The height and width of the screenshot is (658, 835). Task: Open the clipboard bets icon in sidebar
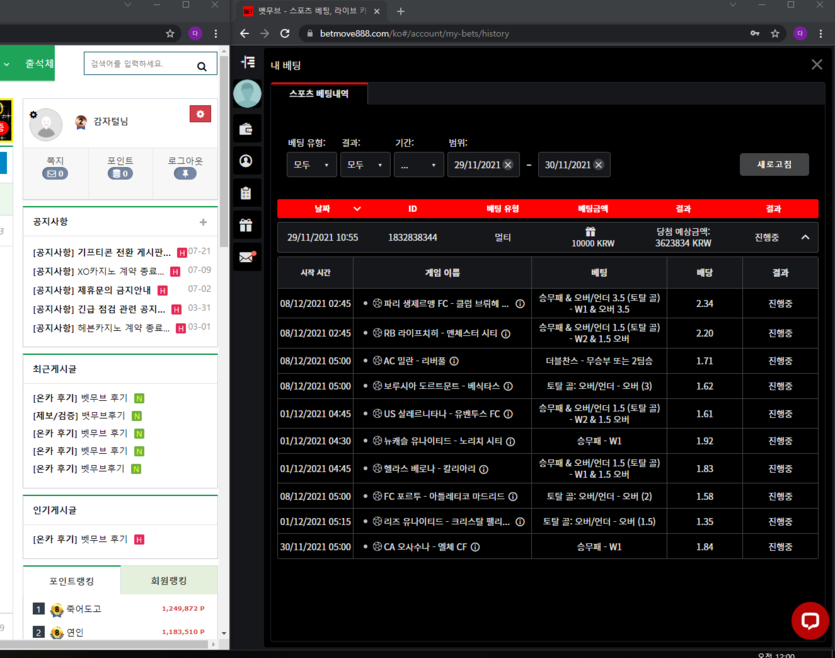(246, 193)
